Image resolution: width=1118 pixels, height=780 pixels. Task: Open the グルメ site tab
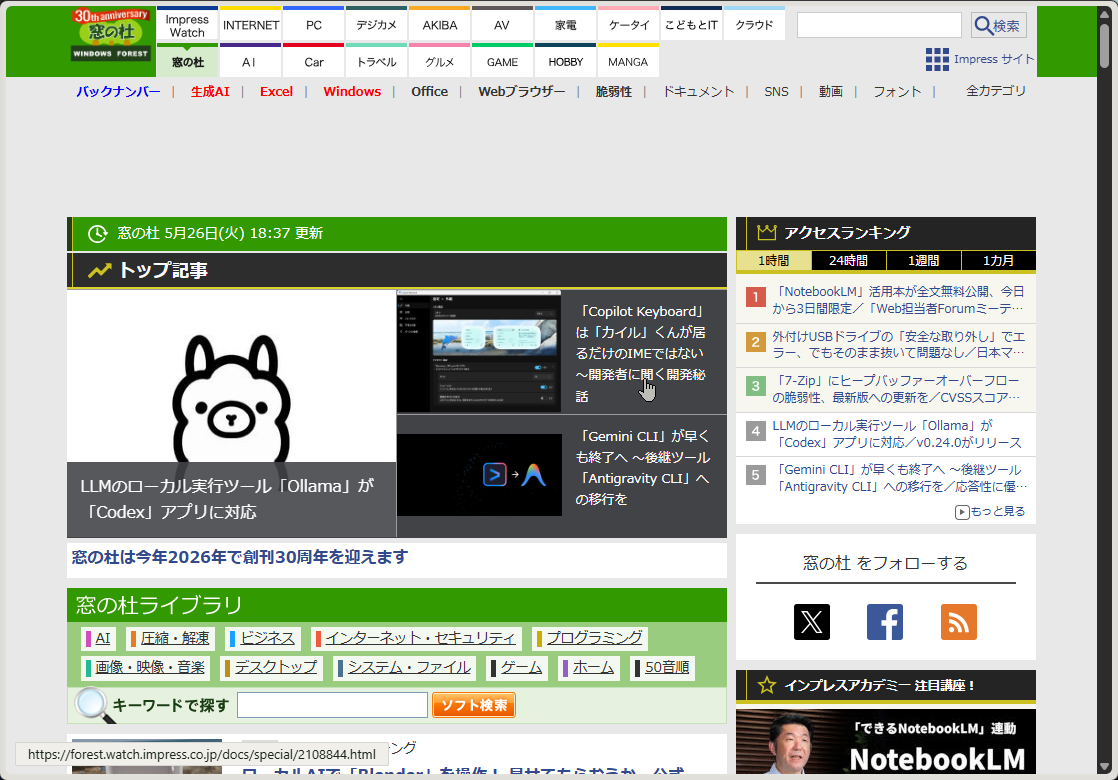click(440, 61)
